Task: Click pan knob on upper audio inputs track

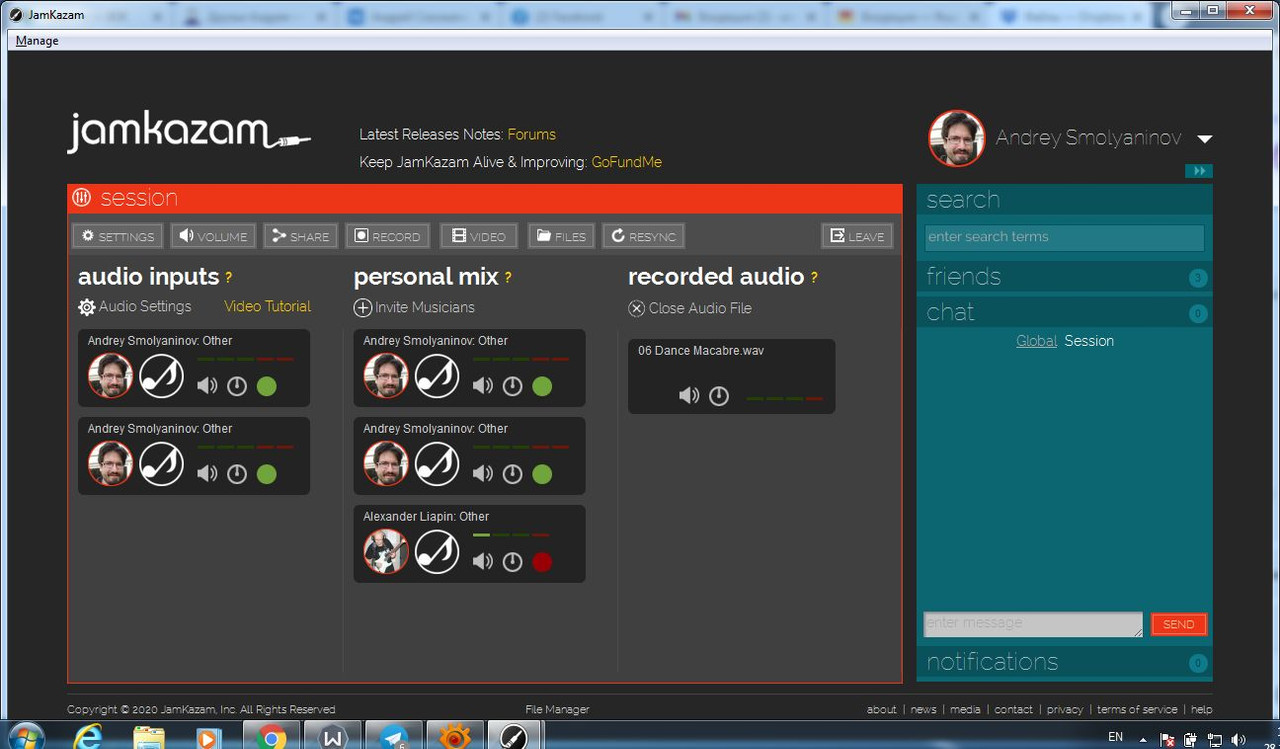Action: tap(237, 386)
